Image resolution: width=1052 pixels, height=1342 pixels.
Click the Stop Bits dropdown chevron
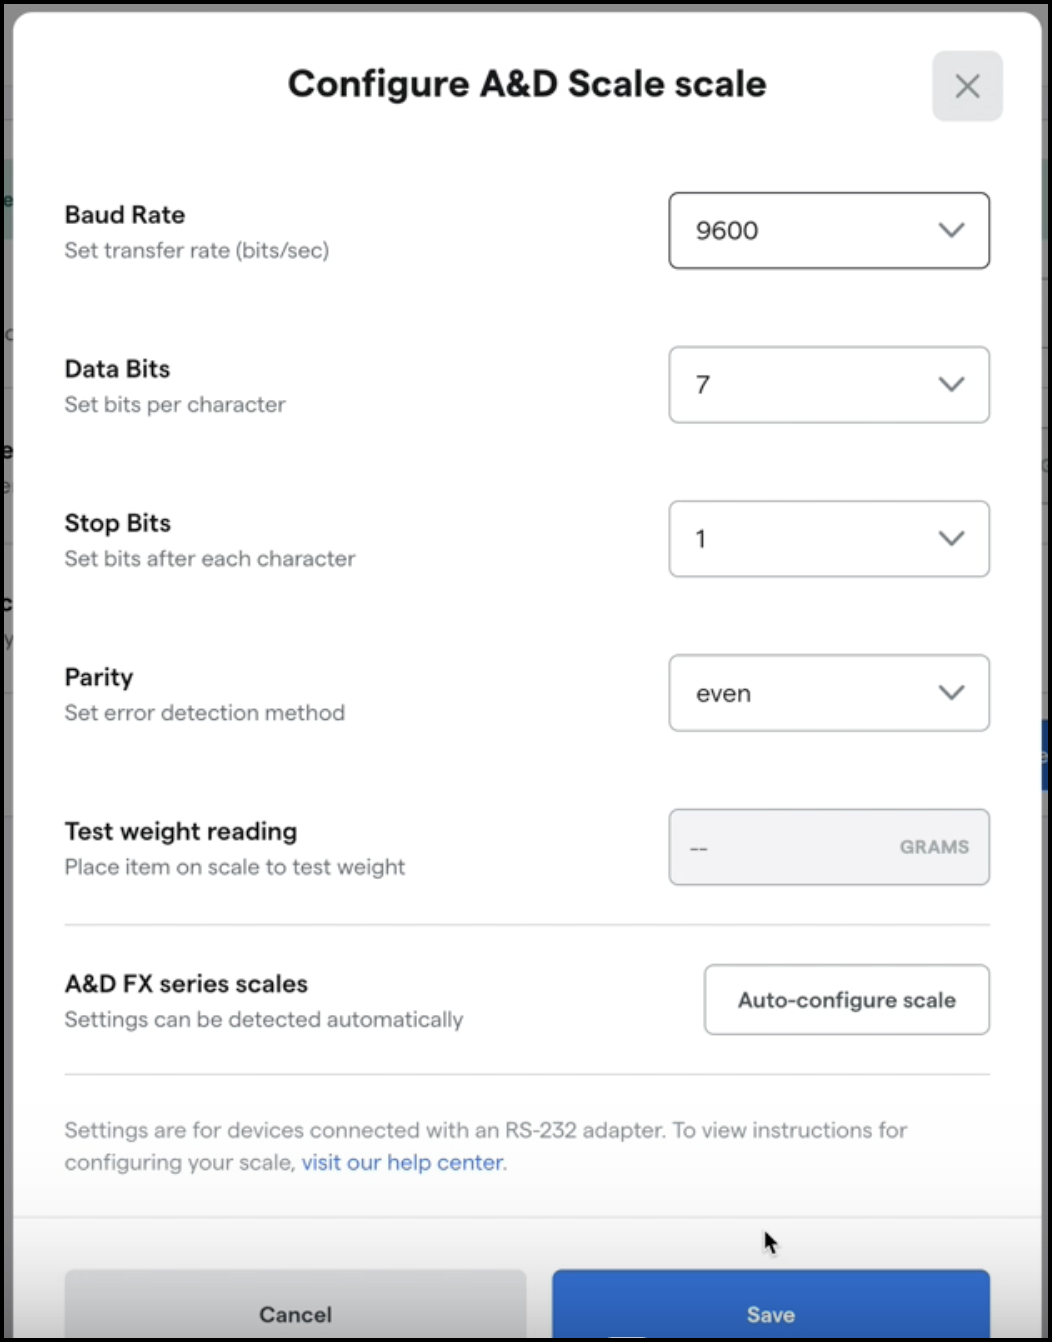951,539
